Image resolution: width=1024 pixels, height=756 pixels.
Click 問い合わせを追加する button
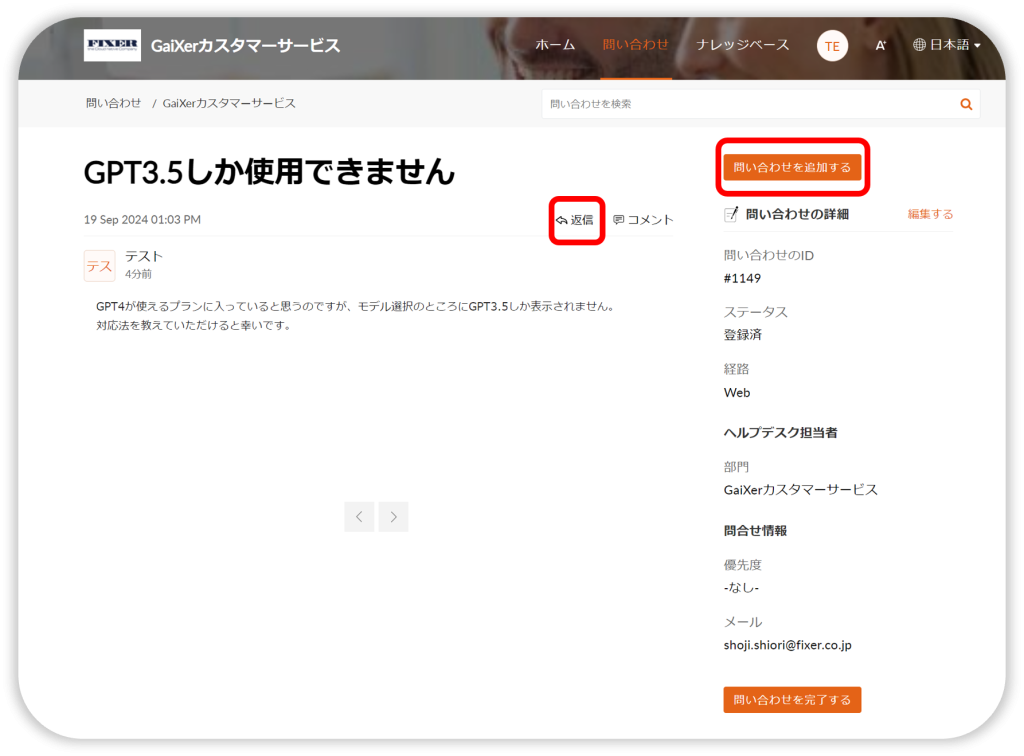coord(792,167)
